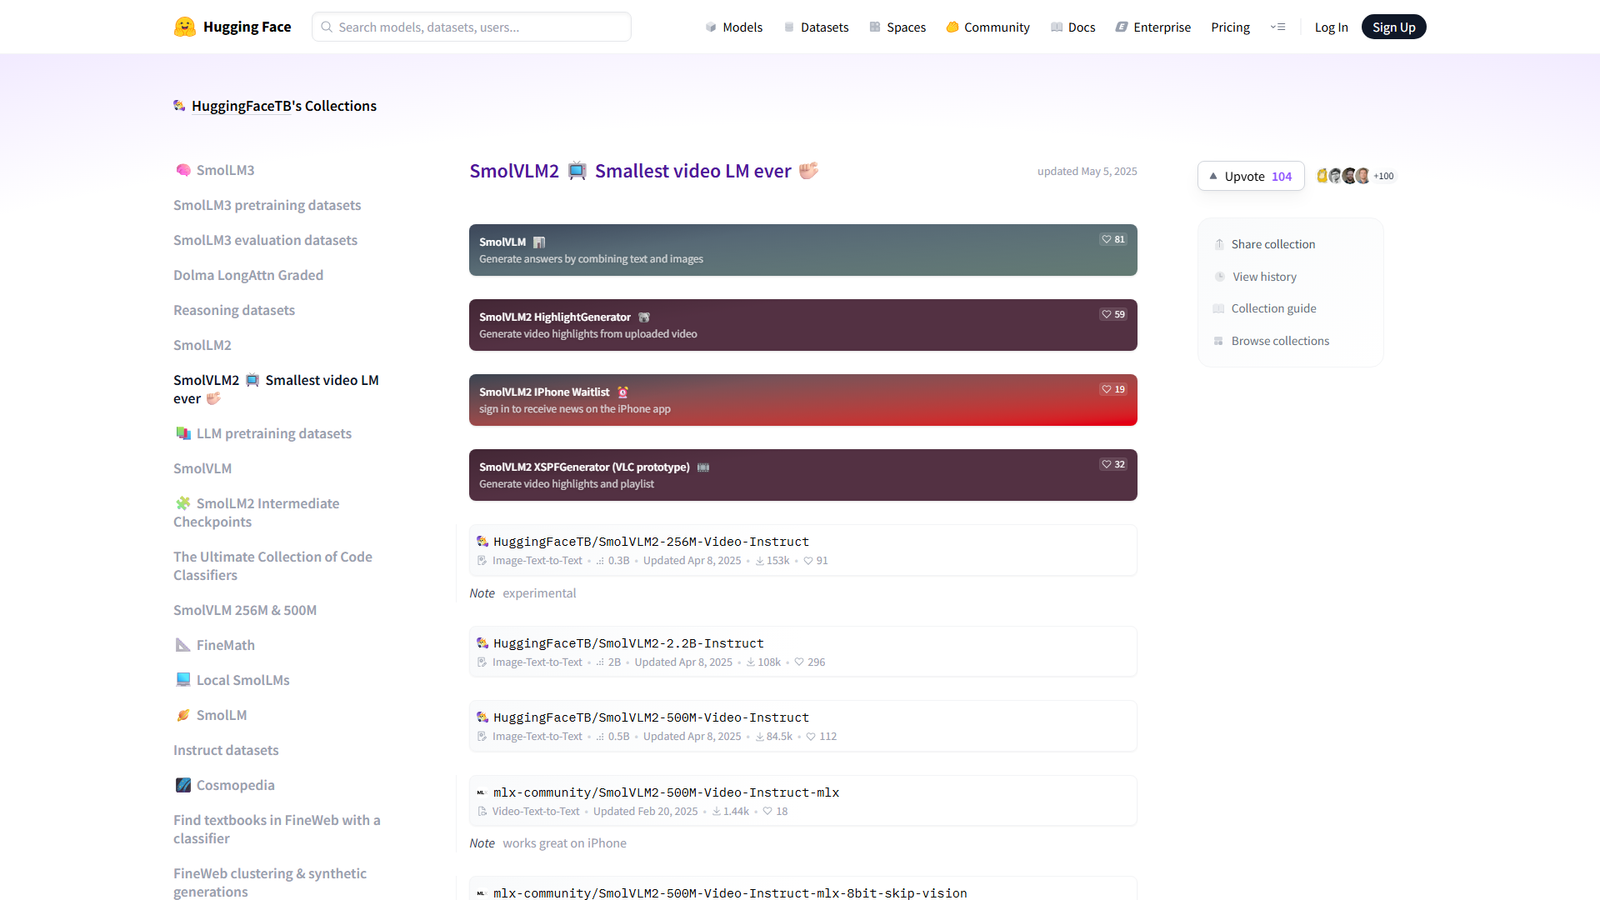Toggle upvote on the SmolVLM2 collection
1600x900 pixels.
pos(1250,175)
